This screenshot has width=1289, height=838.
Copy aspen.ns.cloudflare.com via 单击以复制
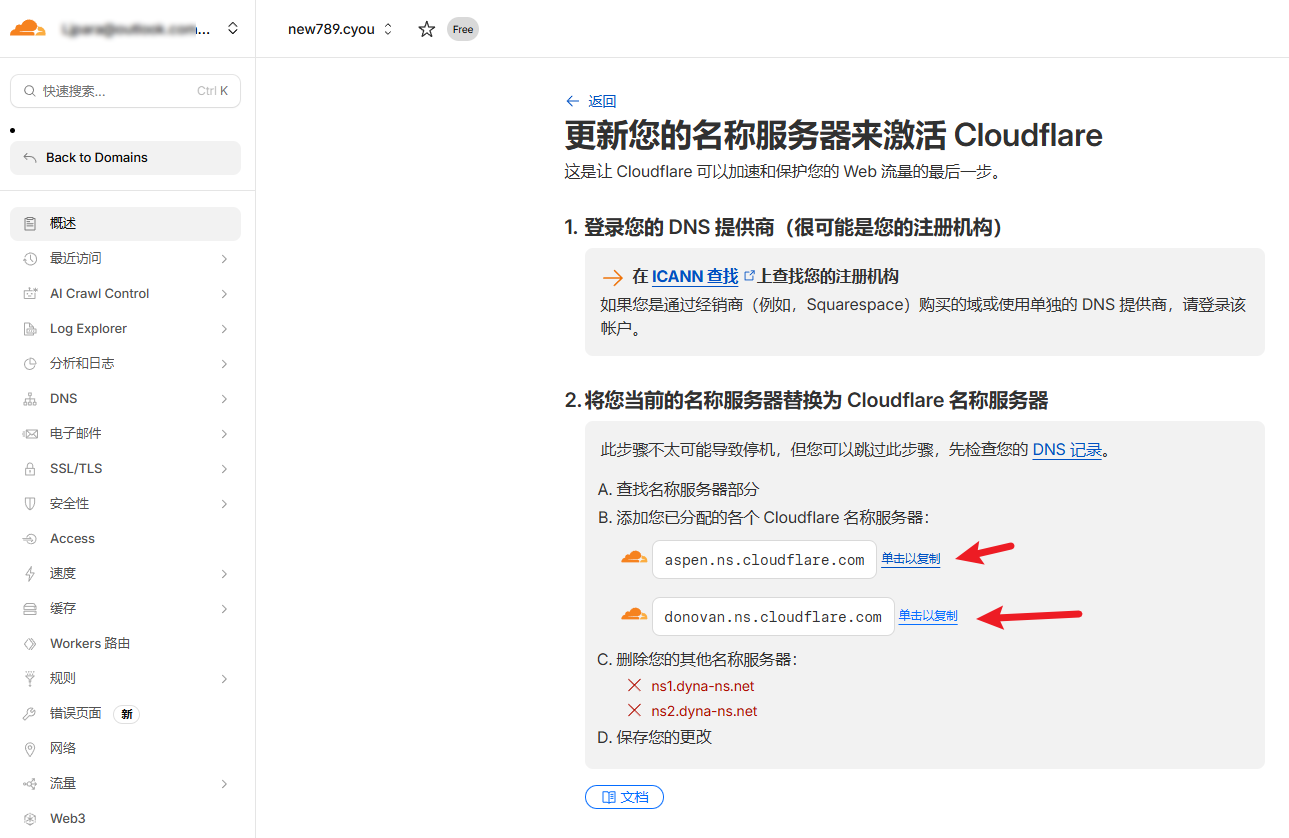[910, 559]
